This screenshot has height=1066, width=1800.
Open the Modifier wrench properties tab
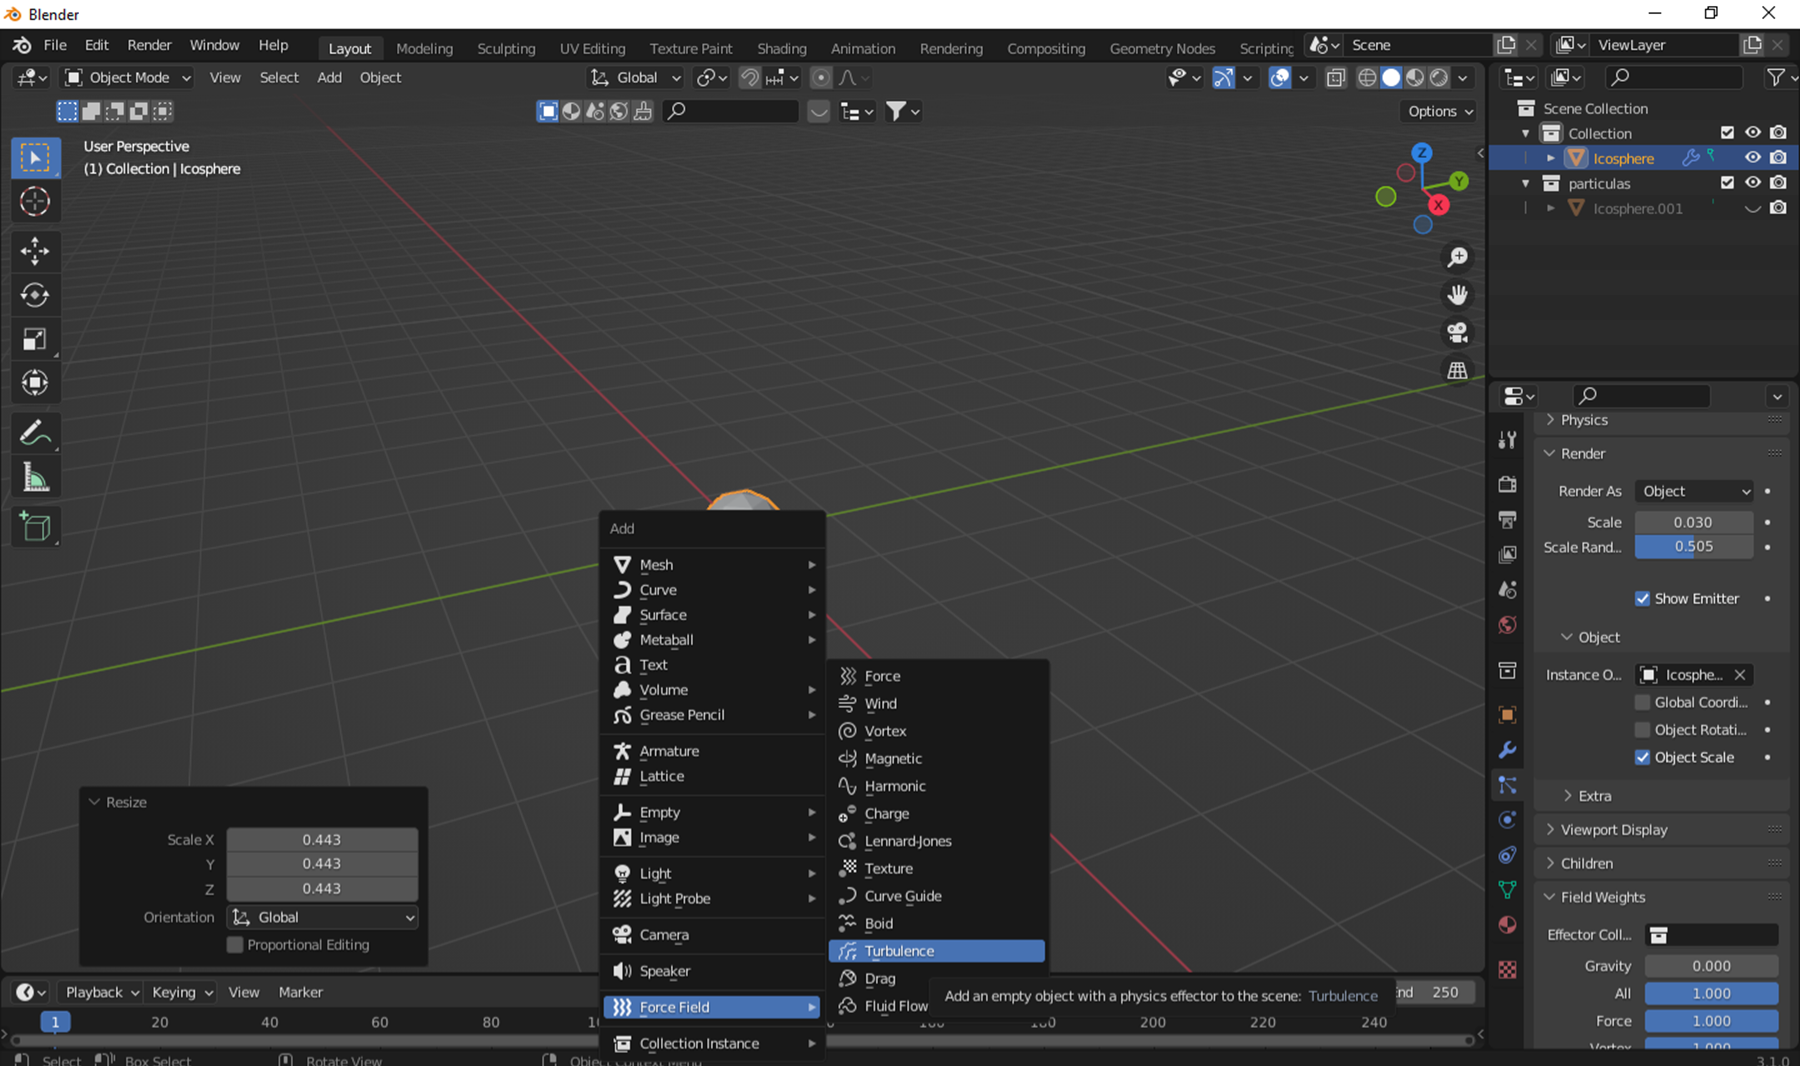click(1507, 750)
